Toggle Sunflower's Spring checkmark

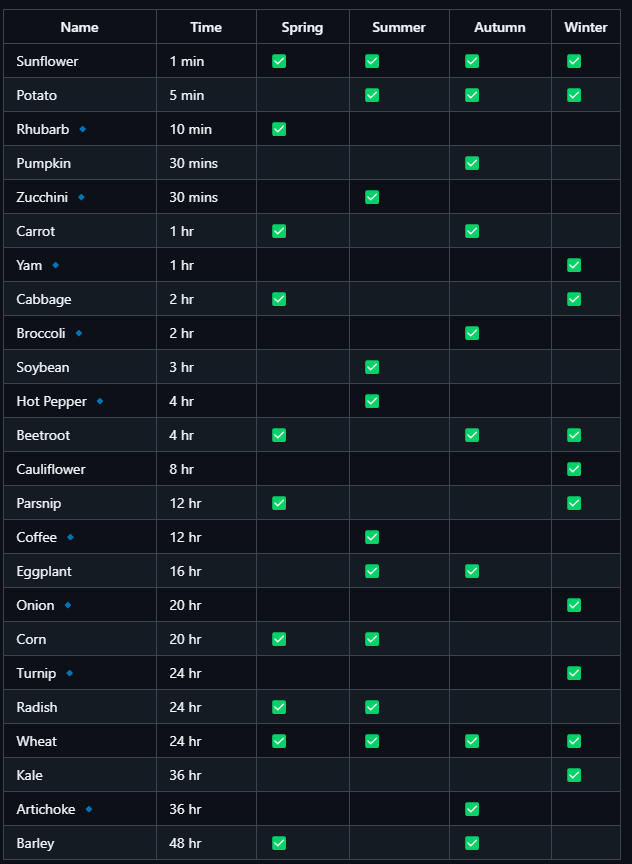(279, 61)
